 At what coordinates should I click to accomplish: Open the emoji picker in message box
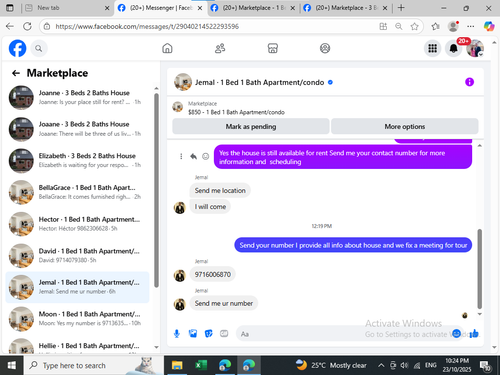click(457, 333)
